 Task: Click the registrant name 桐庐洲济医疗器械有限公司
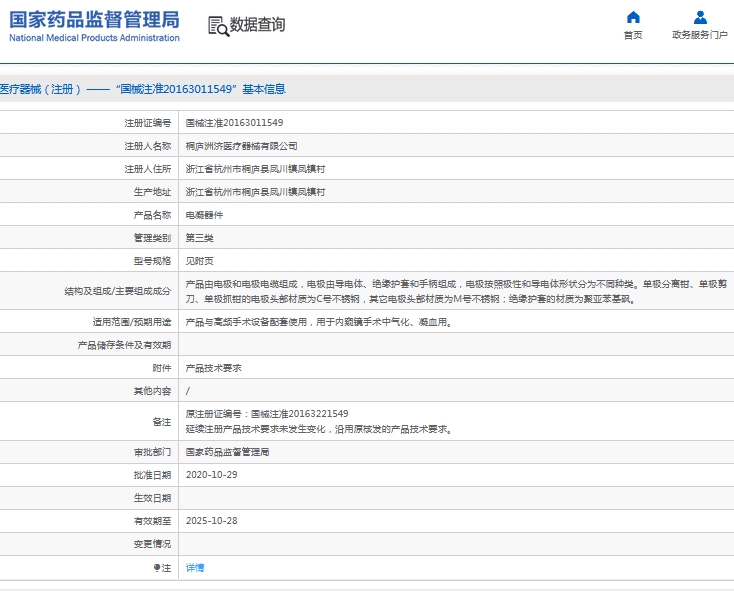(x=242, y=146)
